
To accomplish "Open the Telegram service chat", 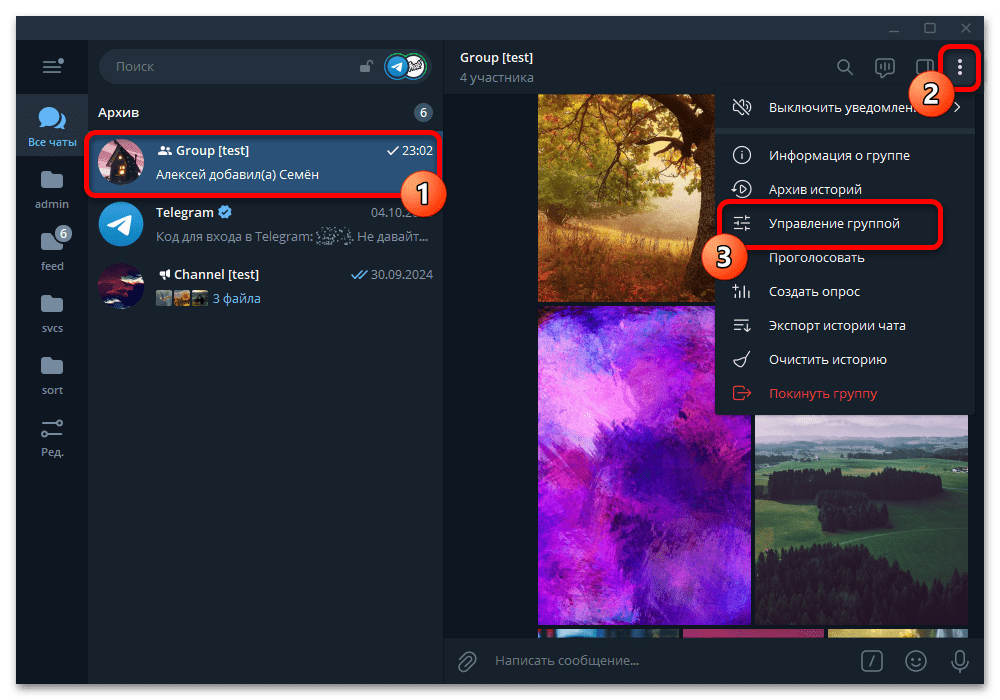I will point(265,224).
